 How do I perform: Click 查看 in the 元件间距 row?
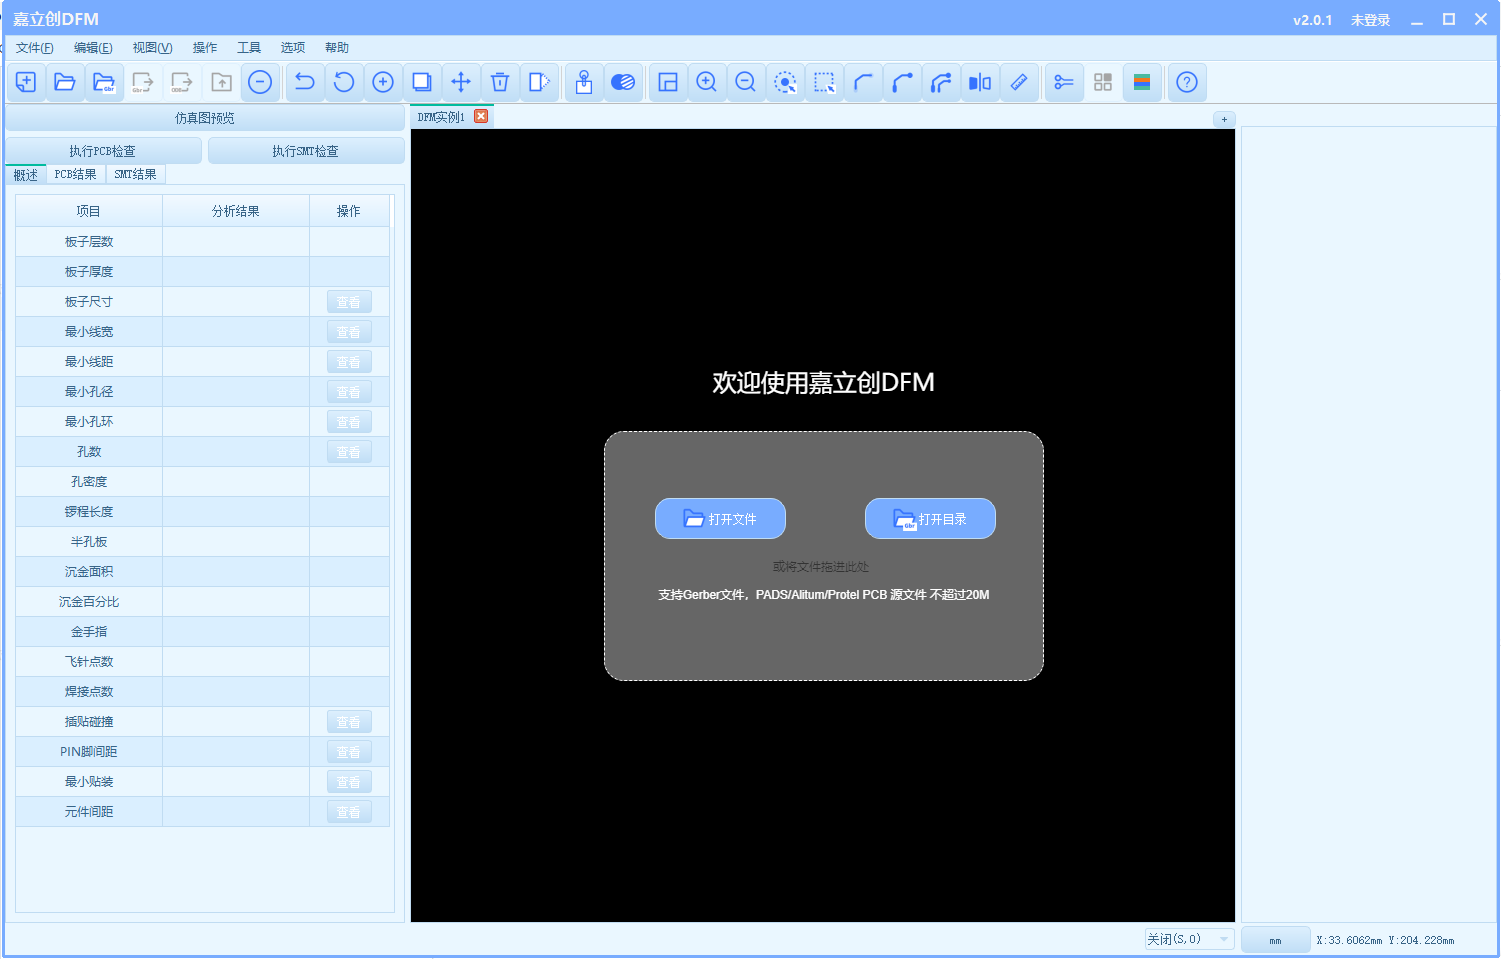tap(349, 812)
